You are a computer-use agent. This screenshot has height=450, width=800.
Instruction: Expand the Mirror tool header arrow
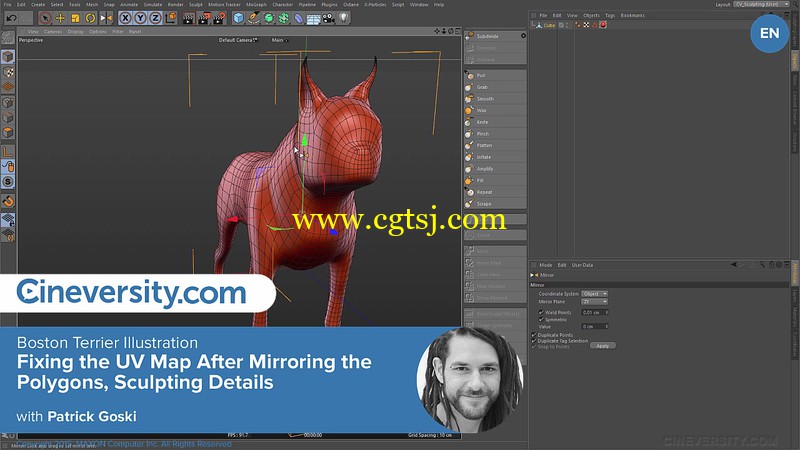(532, 275)
